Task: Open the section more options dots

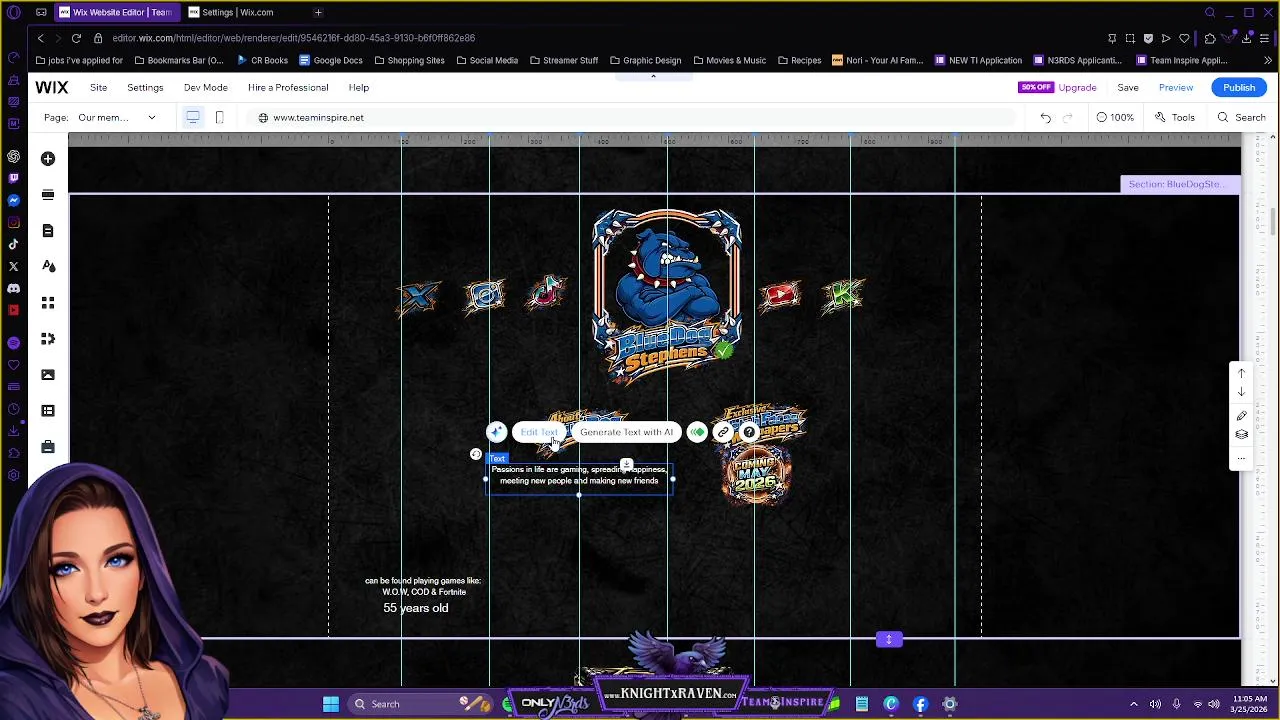Action: point(1242,458)
